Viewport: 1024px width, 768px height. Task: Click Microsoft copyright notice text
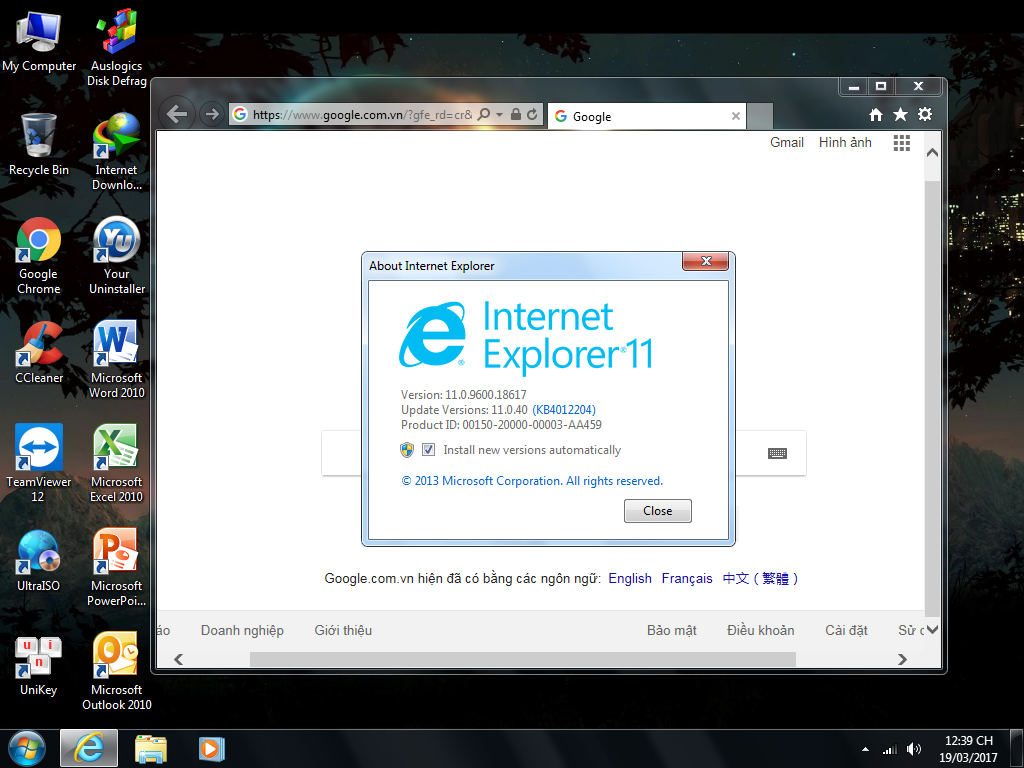click(x=532, y=481)
